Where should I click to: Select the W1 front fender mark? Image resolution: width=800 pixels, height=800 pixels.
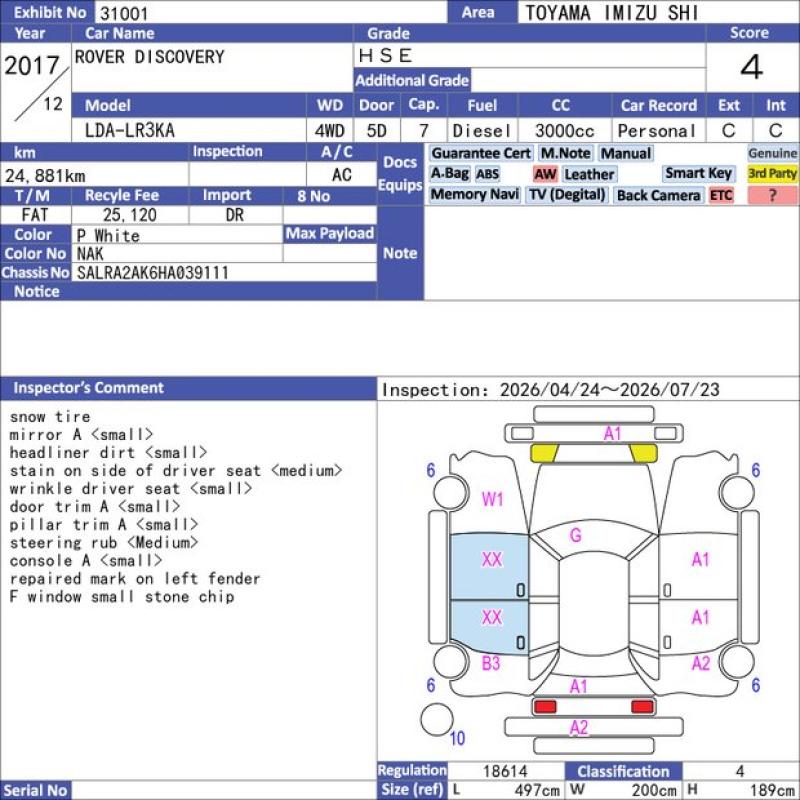tap(492, 499)
